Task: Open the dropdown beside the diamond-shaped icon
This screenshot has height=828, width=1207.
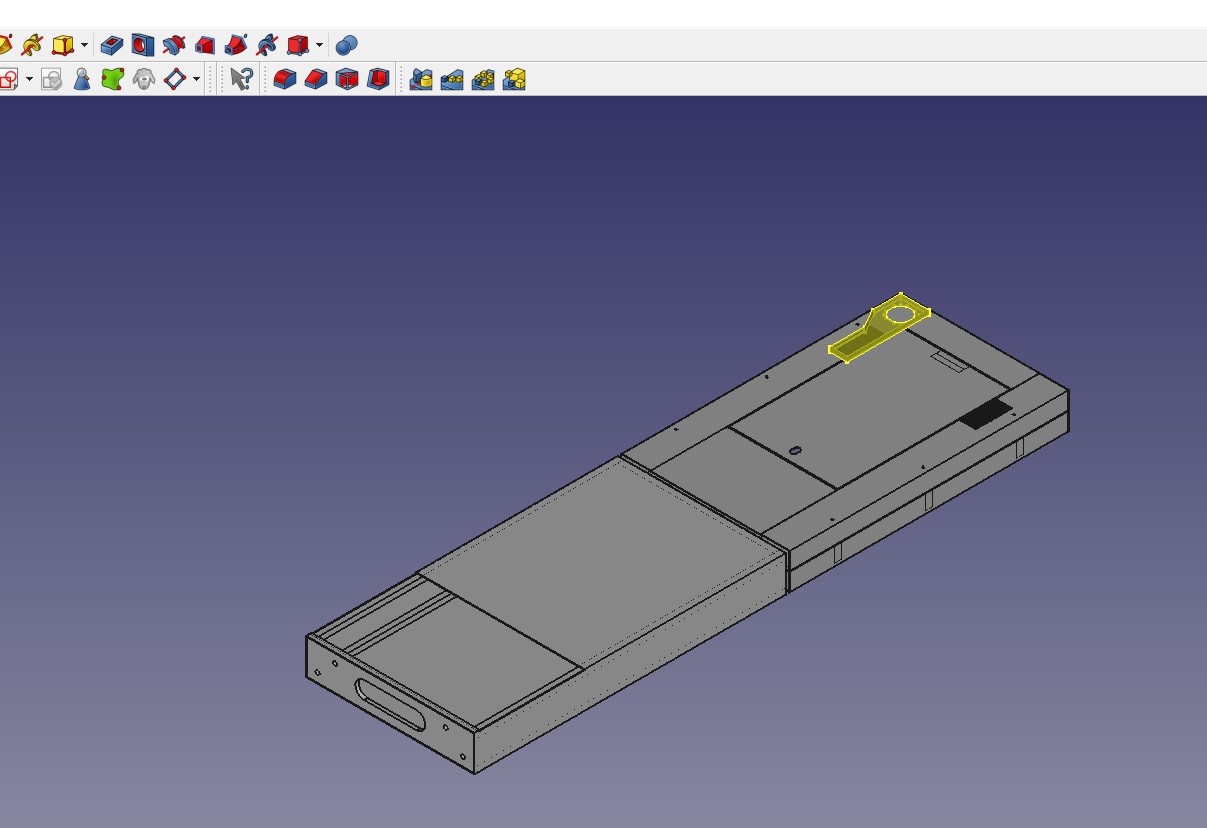Action: pos(196,79)
